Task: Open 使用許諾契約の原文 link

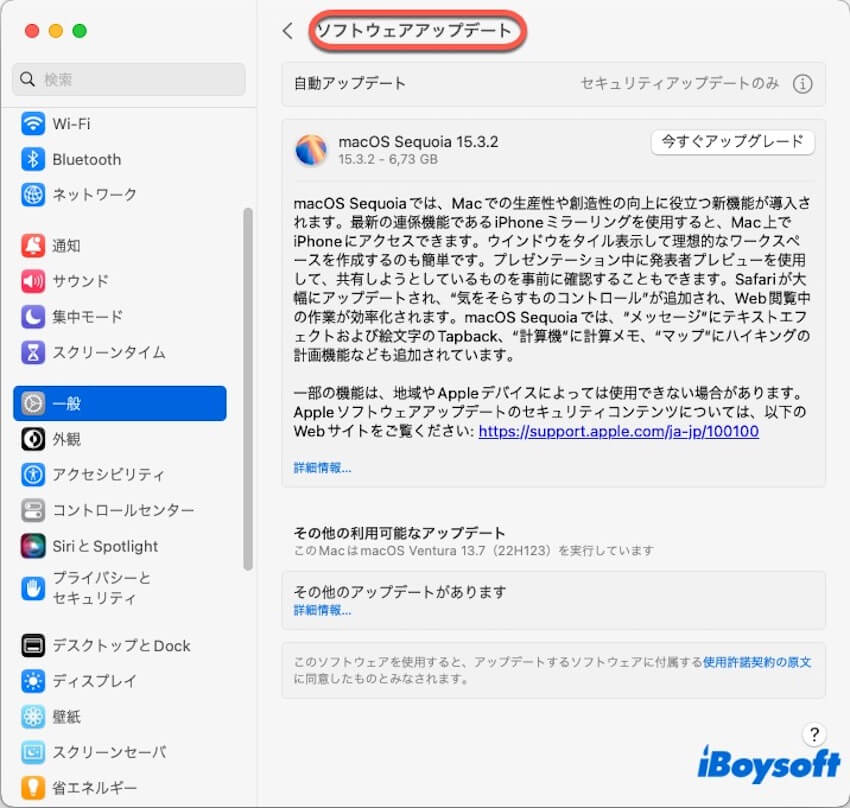Action: 756,662
